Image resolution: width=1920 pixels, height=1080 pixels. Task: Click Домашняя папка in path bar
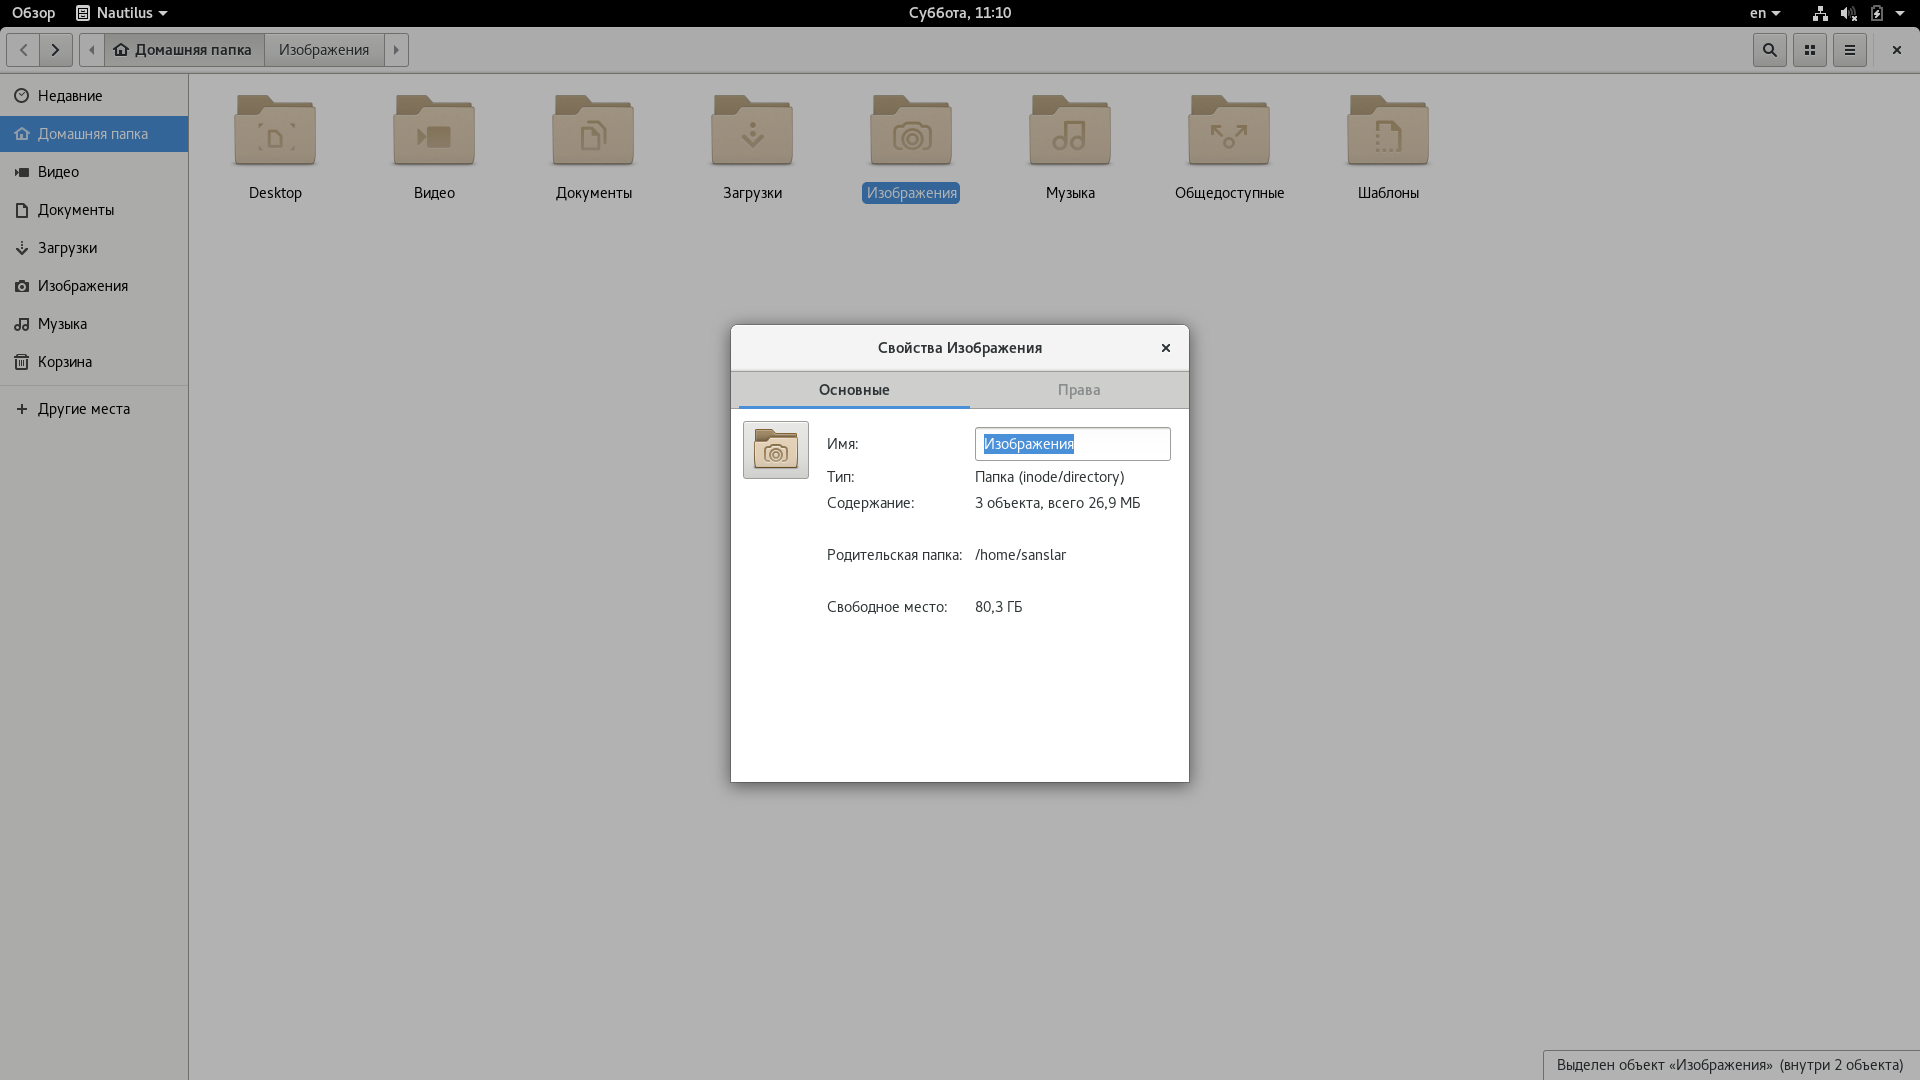(183, 50)
